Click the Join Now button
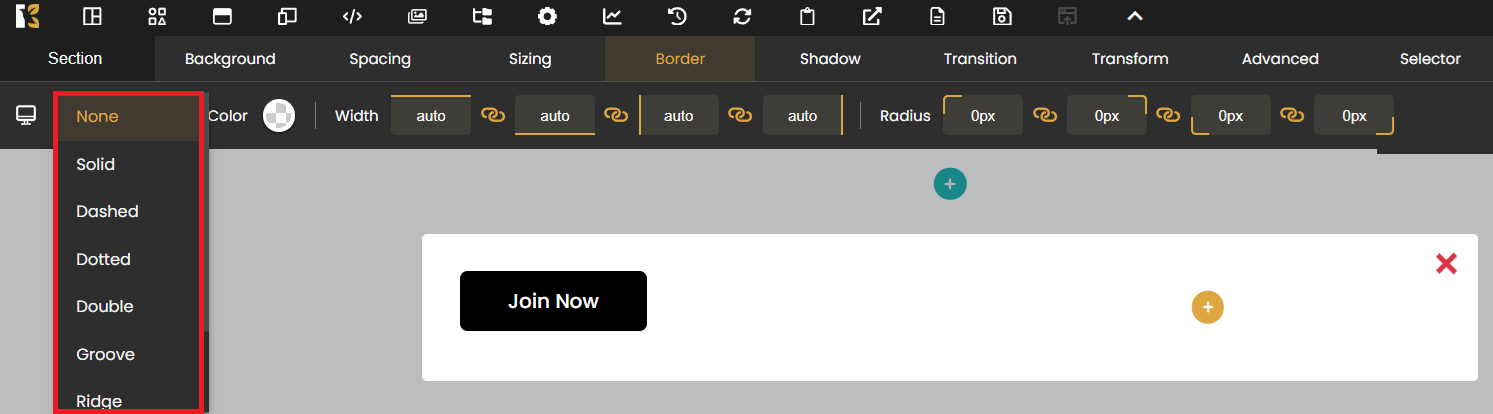The image size is (1493, 414). click(553, 301)
